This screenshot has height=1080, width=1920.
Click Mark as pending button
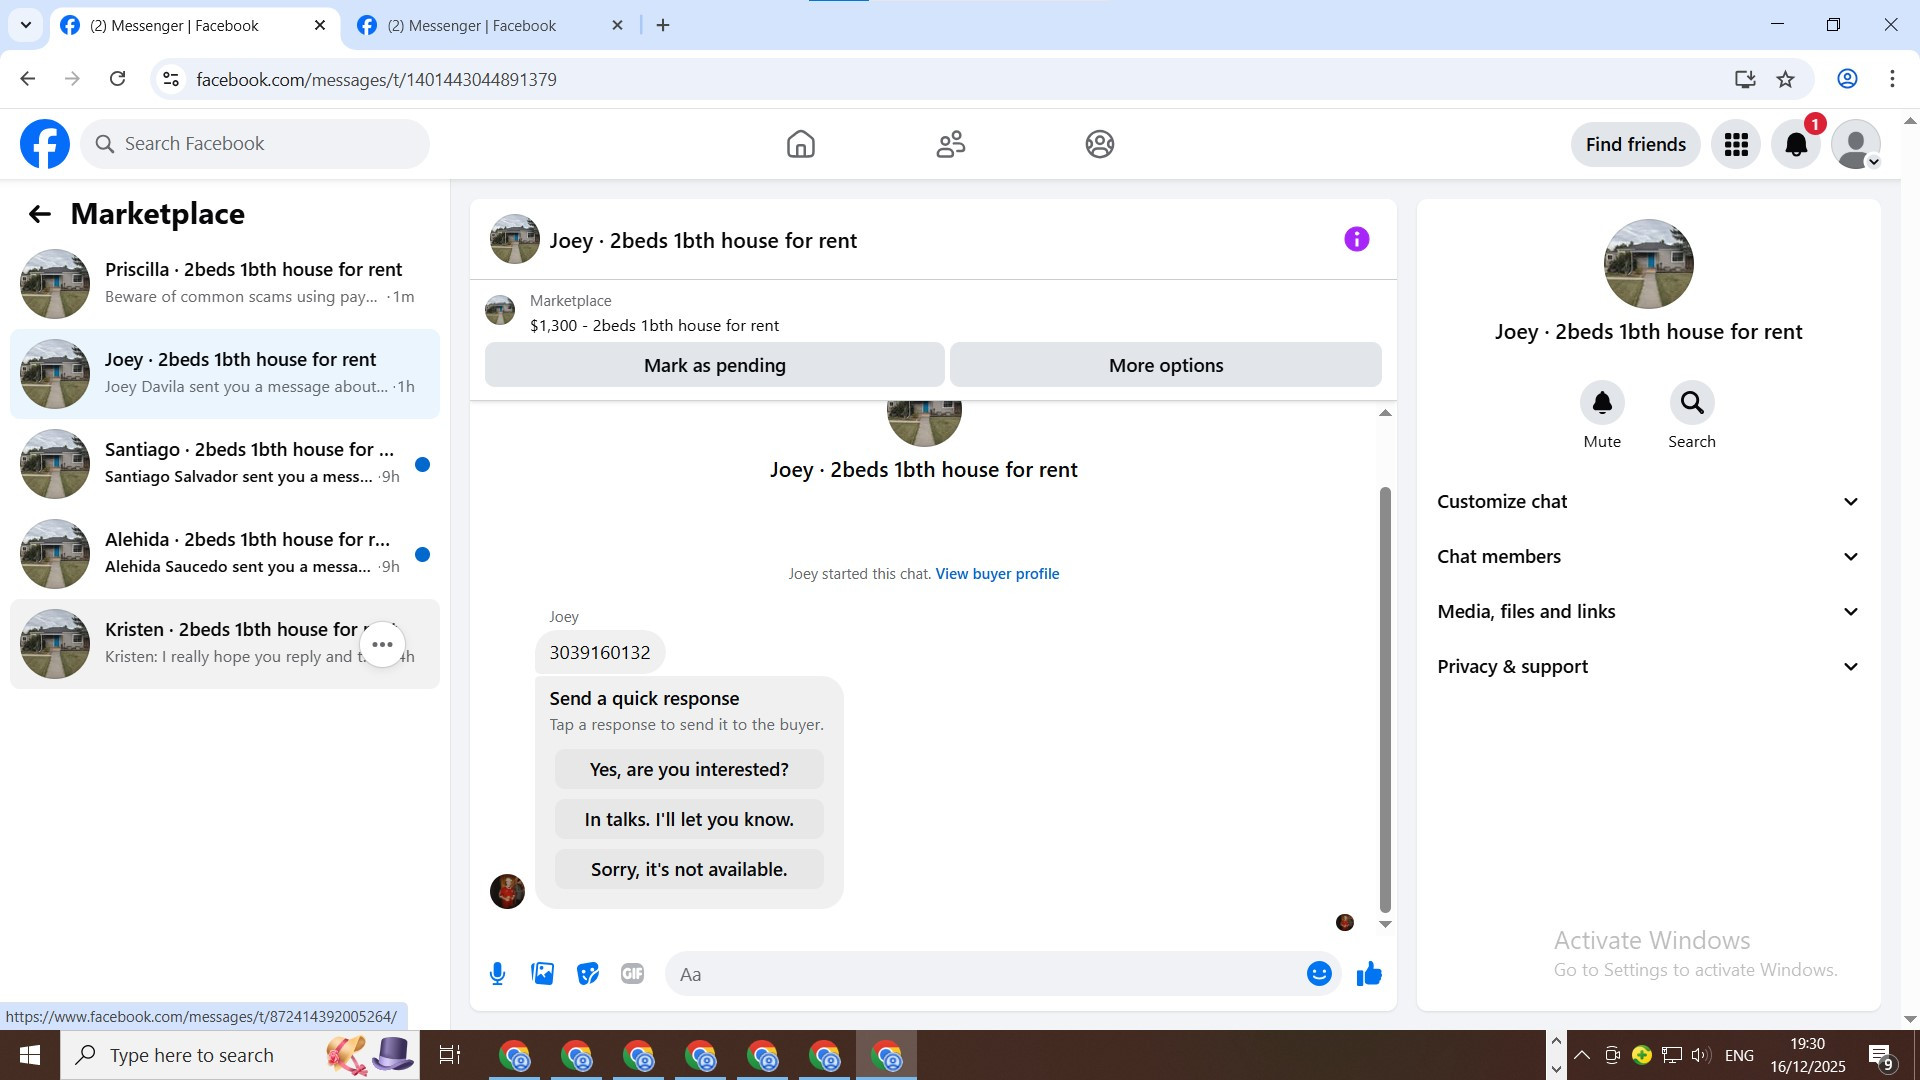[x=715, y=365]
